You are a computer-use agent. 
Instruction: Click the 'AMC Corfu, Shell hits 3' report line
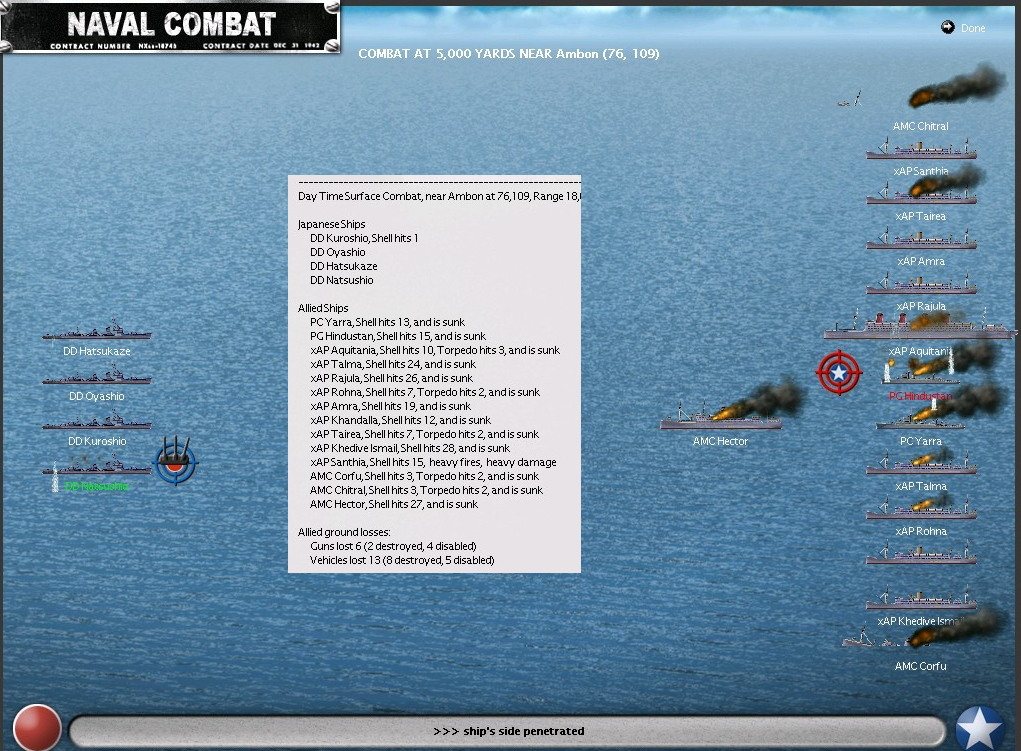pyautogui.click(x=425, y=476)
